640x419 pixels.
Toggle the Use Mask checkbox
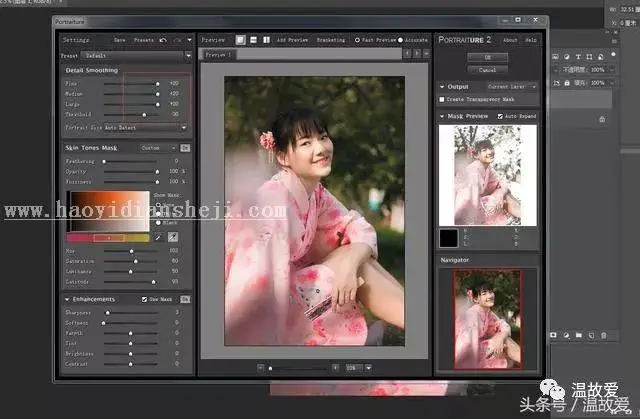coord(144,299)
